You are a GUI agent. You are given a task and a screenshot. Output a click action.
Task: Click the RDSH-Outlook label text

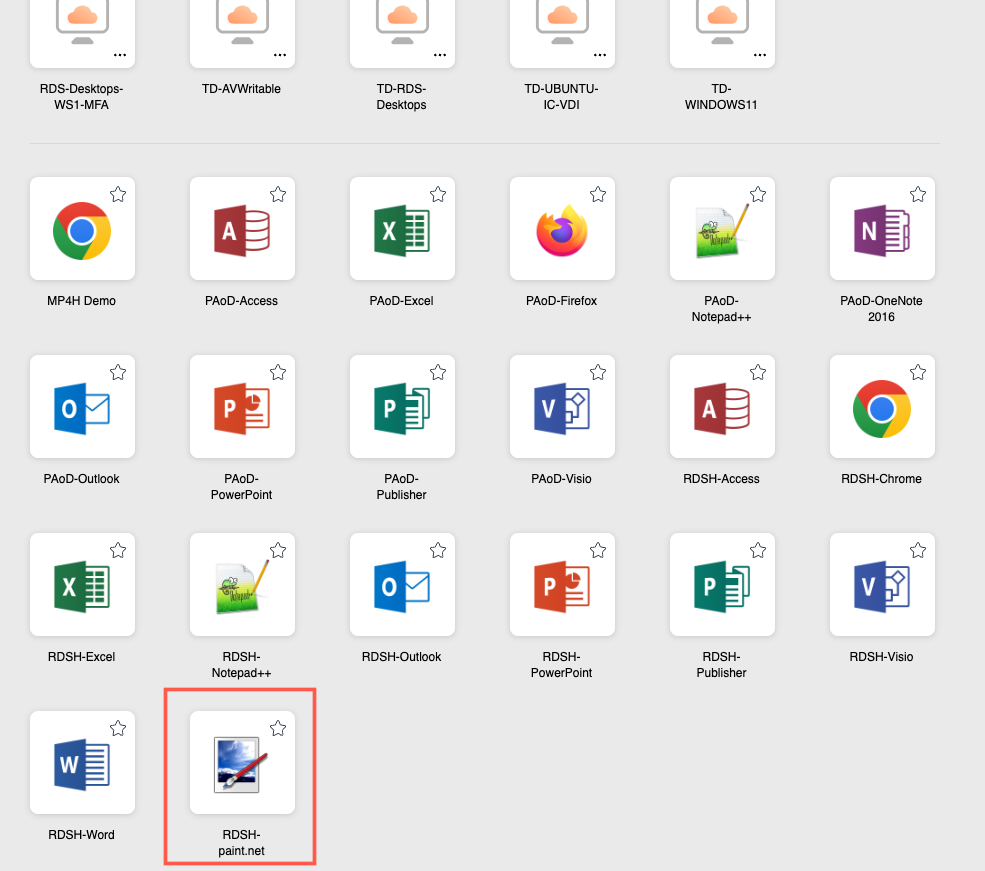pyautogui.click(x=402, y=657)
